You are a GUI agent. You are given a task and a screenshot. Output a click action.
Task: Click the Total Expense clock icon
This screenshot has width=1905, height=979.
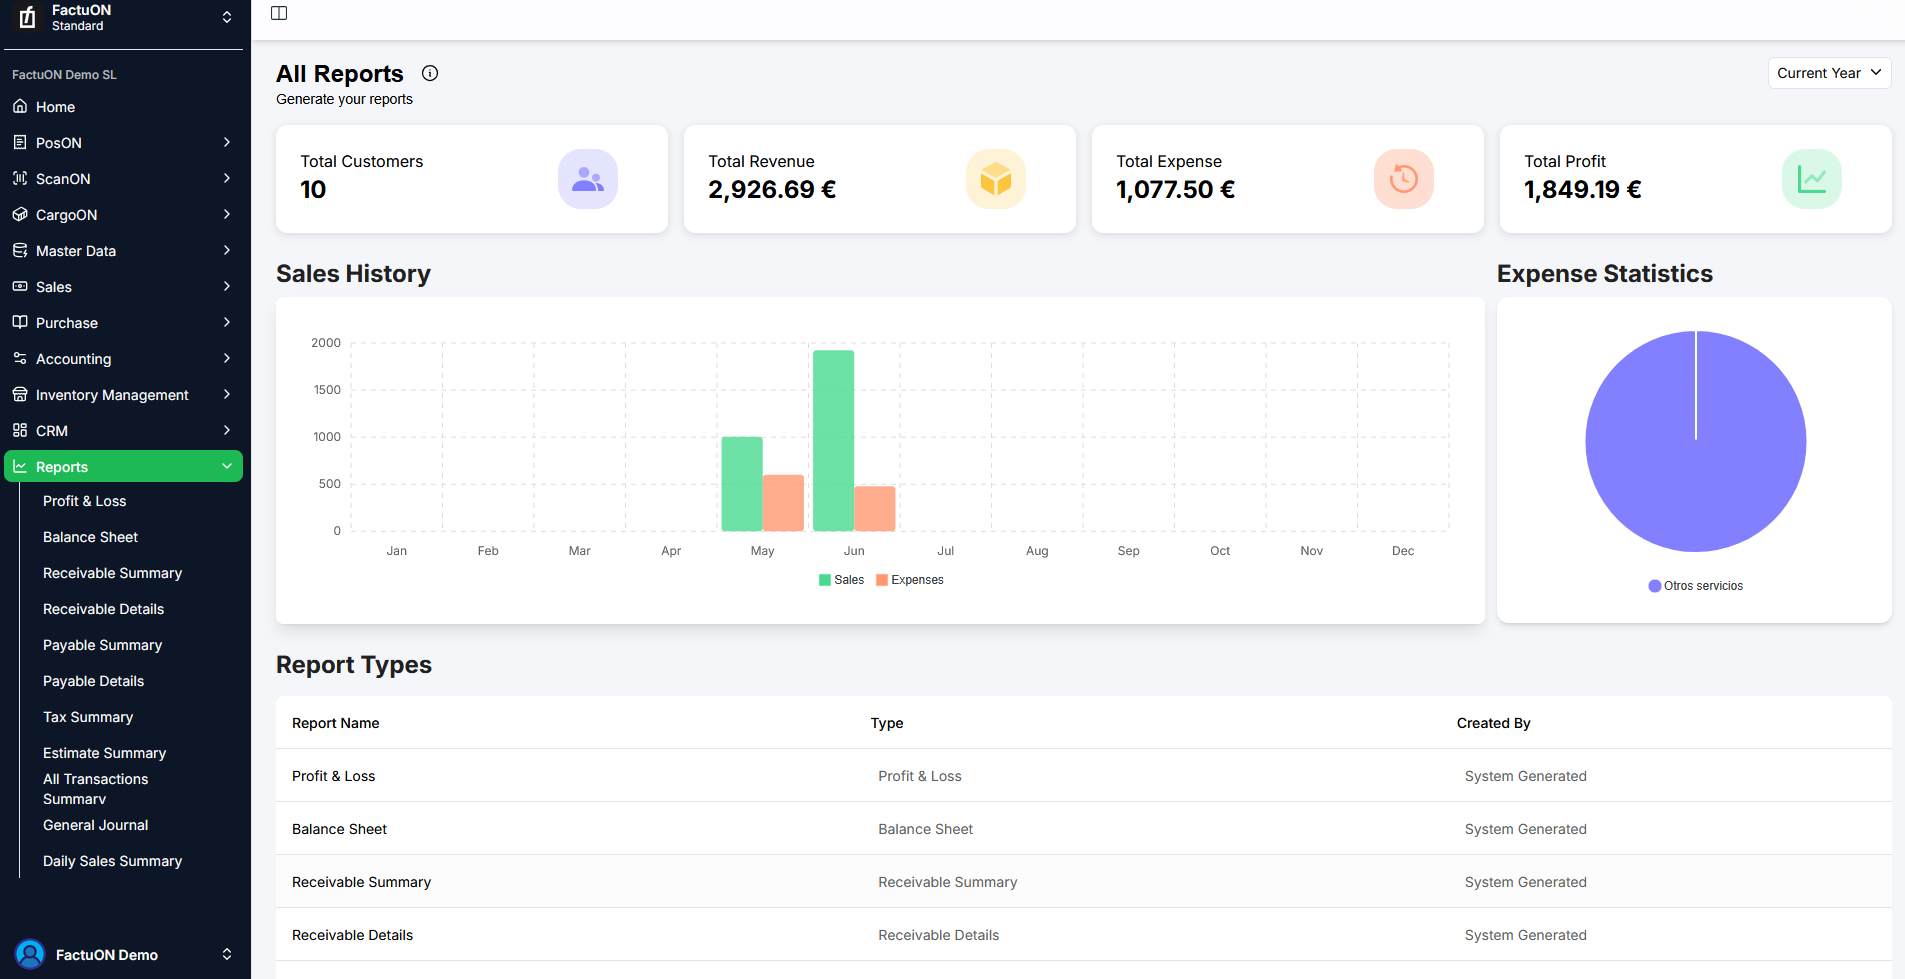(x=1404, y=179)
